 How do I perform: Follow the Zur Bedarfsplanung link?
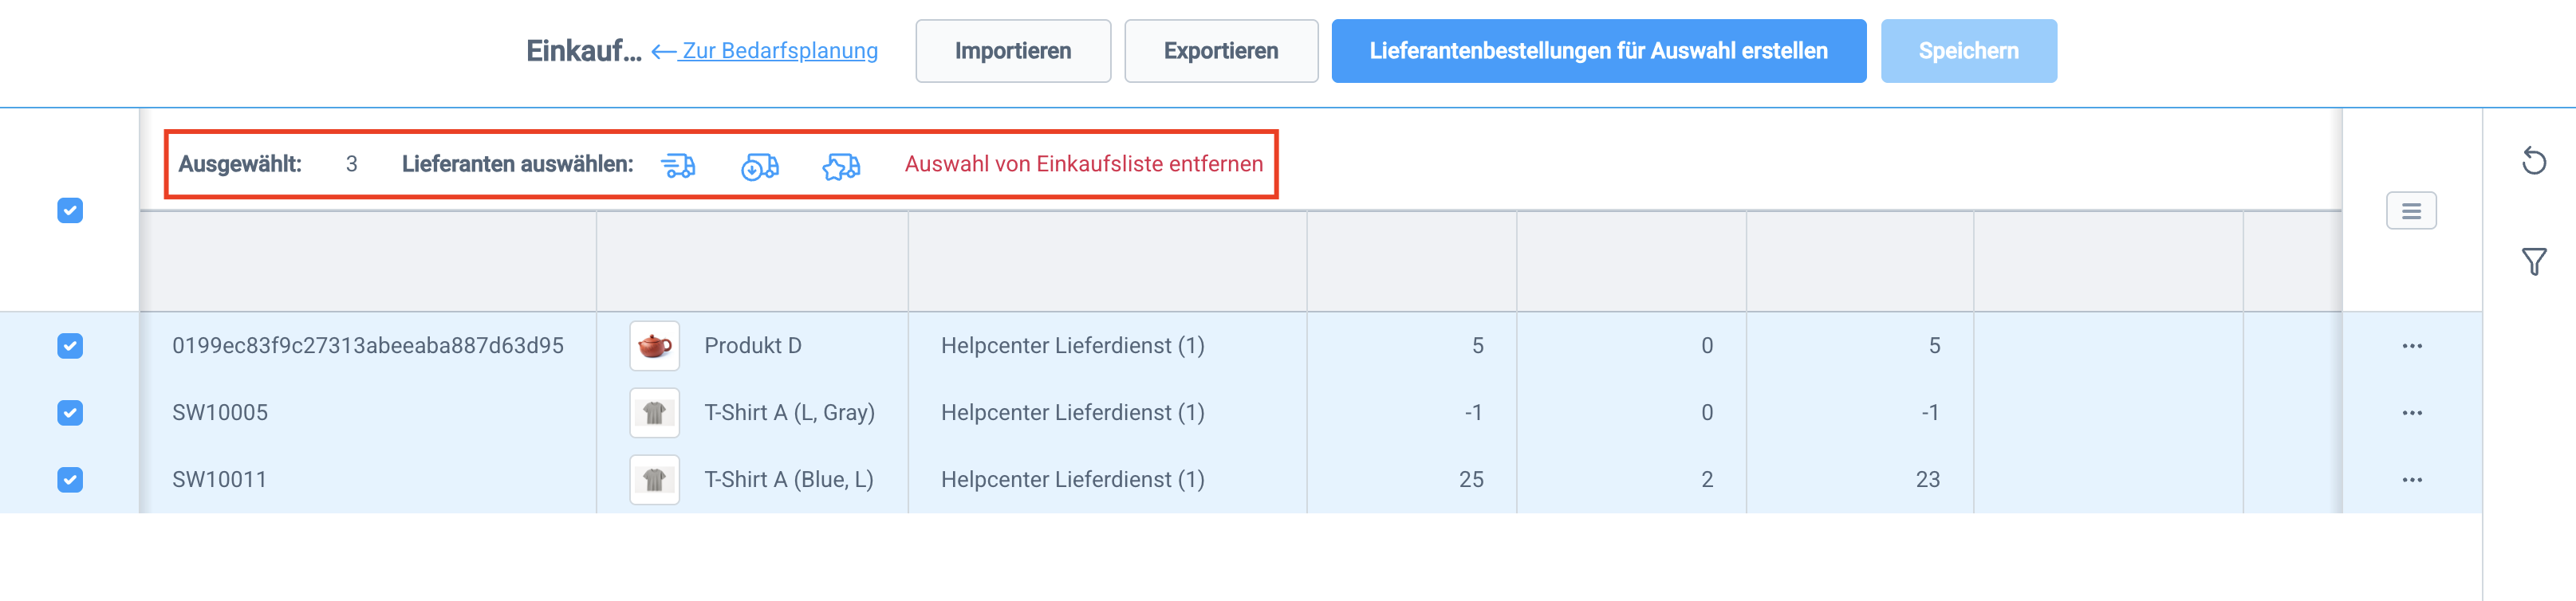click(780, 51)
